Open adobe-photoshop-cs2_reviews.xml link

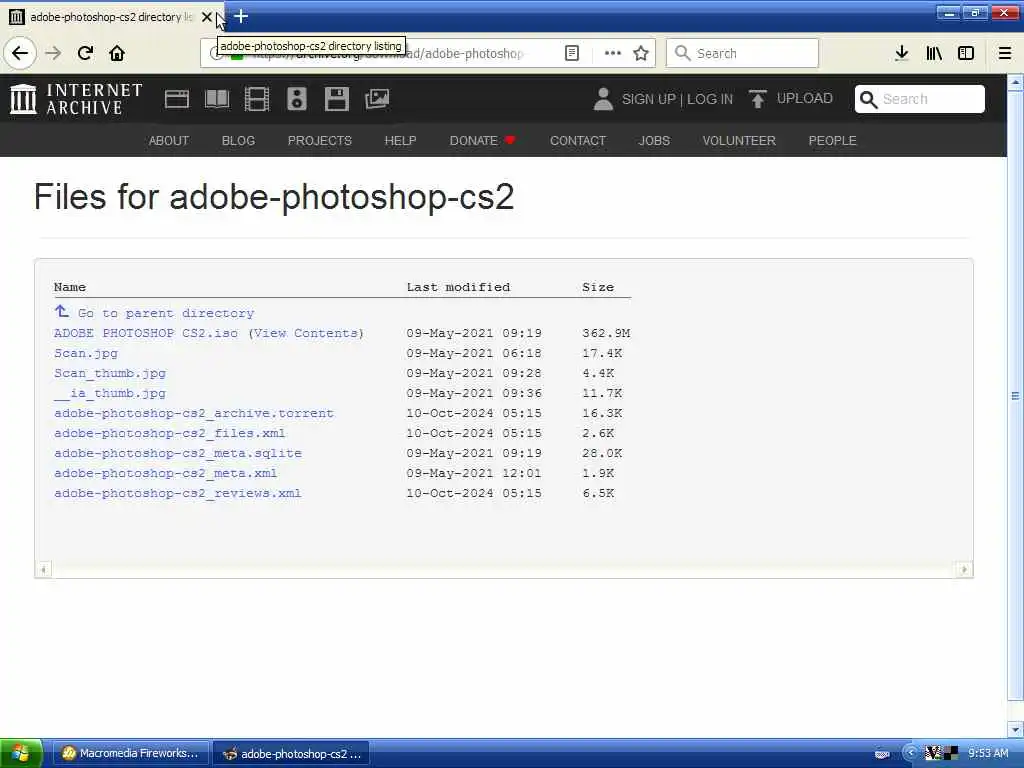(177, 493)
